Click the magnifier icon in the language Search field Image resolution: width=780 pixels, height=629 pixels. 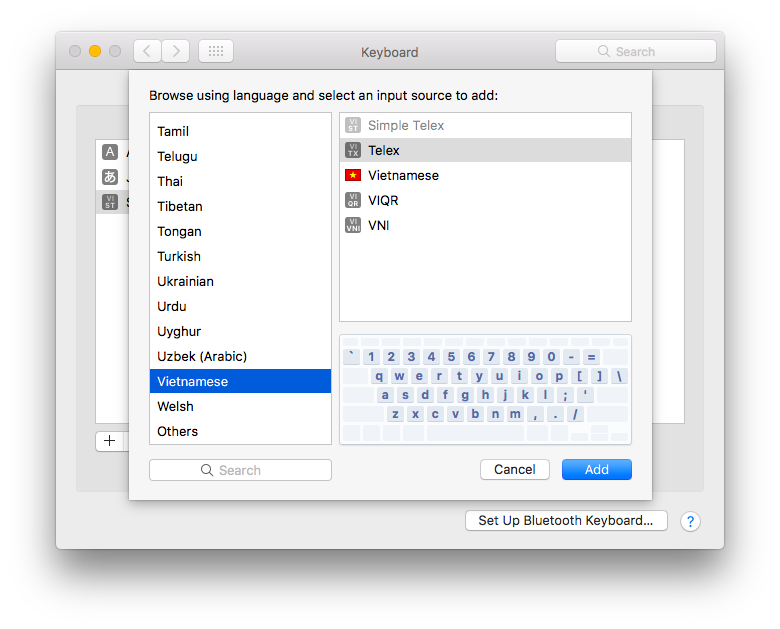pos(206,470)
